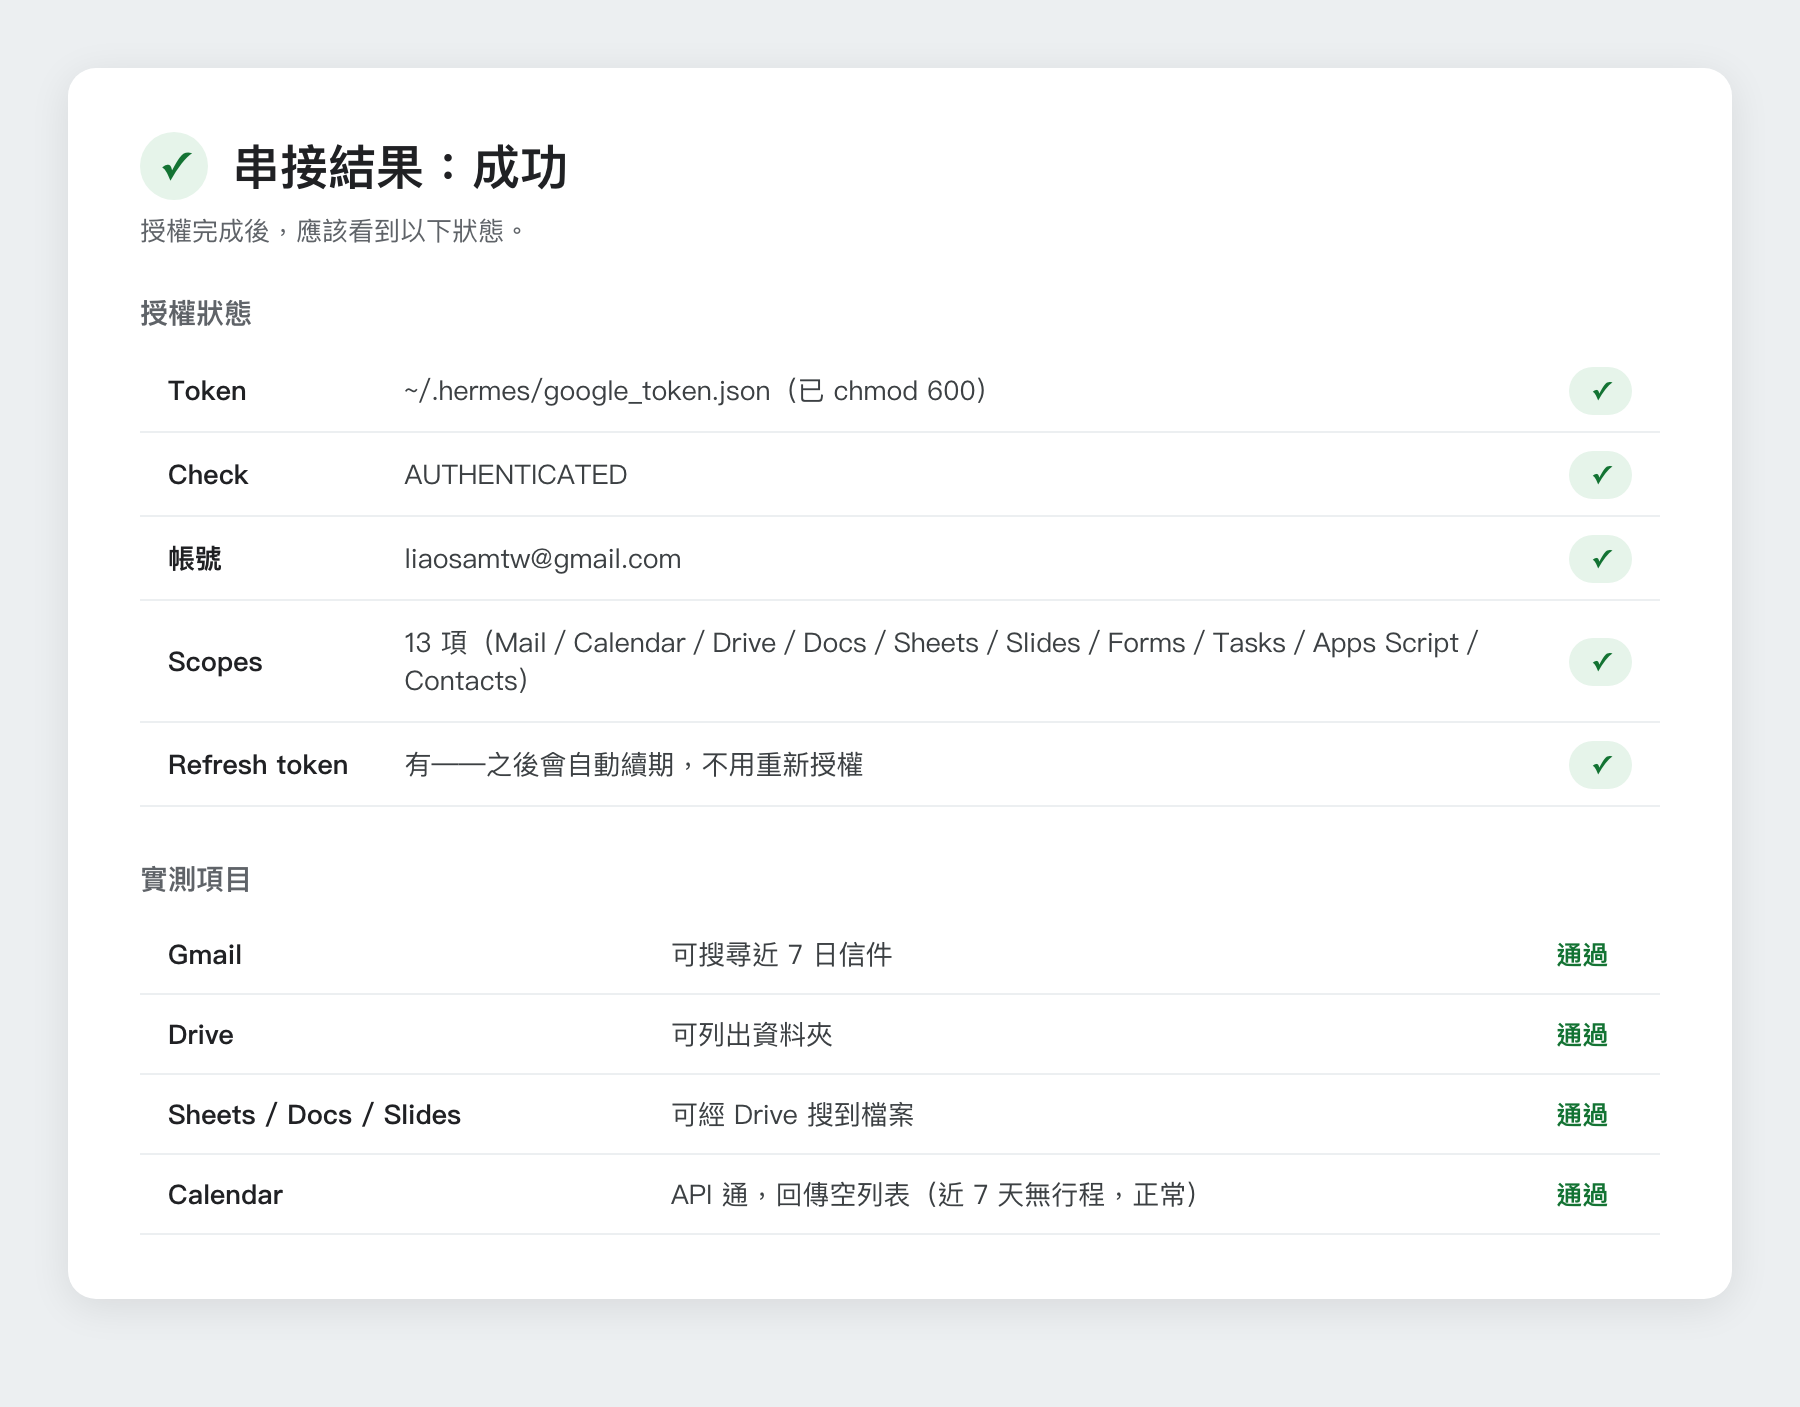The image size is (1800, 1407).
Task: Click the green check badge in the Token row
Action: click(1600, 391)
